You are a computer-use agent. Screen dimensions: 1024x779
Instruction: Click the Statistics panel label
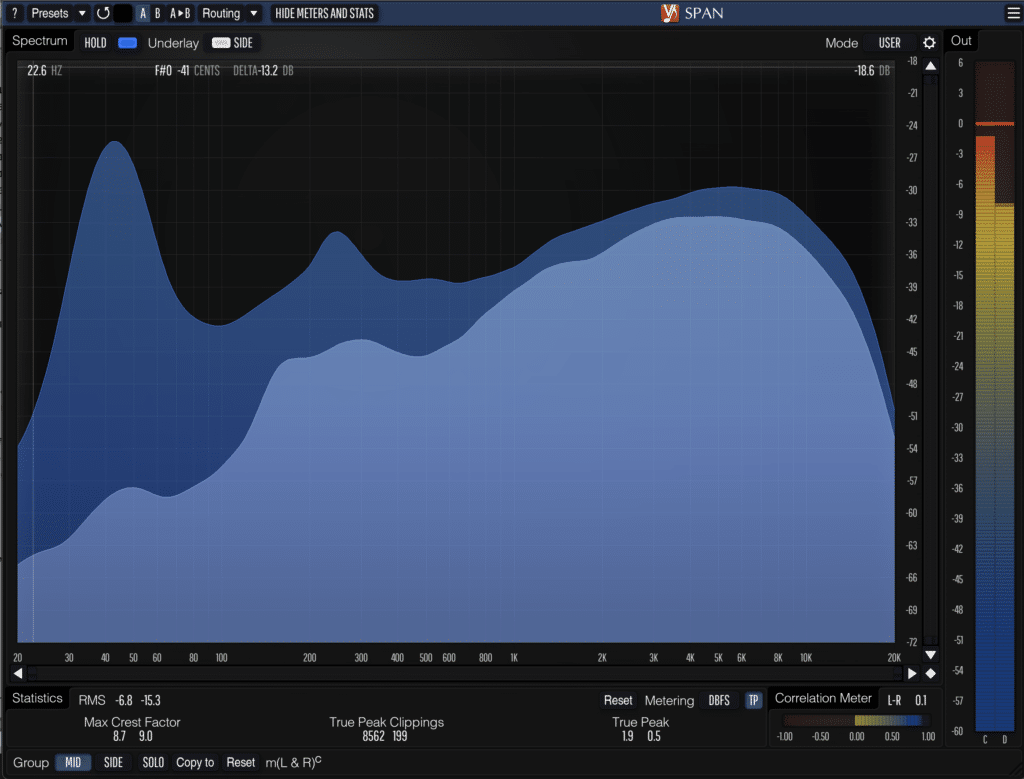(37, 698)
